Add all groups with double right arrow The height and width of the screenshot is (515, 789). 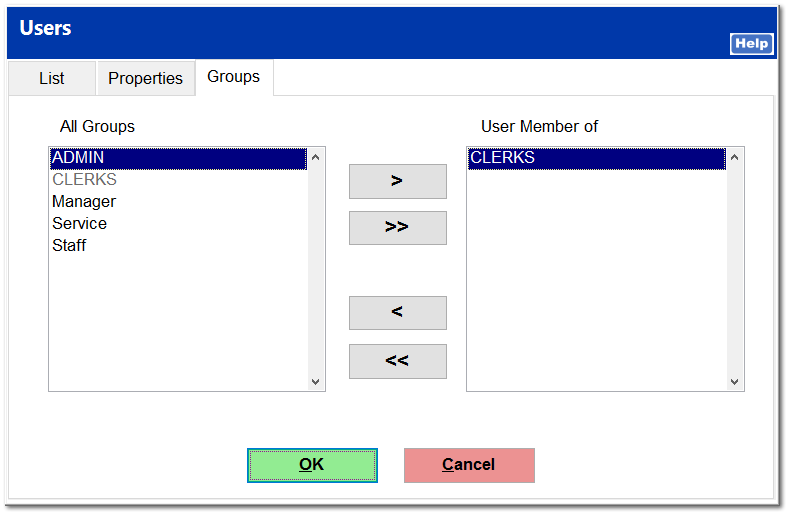tap(397, 227)
